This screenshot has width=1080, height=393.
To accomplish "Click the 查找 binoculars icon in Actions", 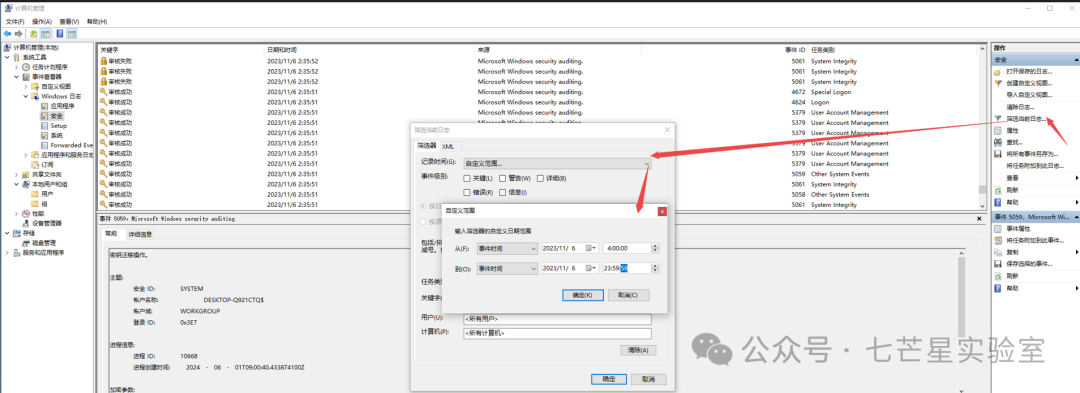I will [998, 142].
